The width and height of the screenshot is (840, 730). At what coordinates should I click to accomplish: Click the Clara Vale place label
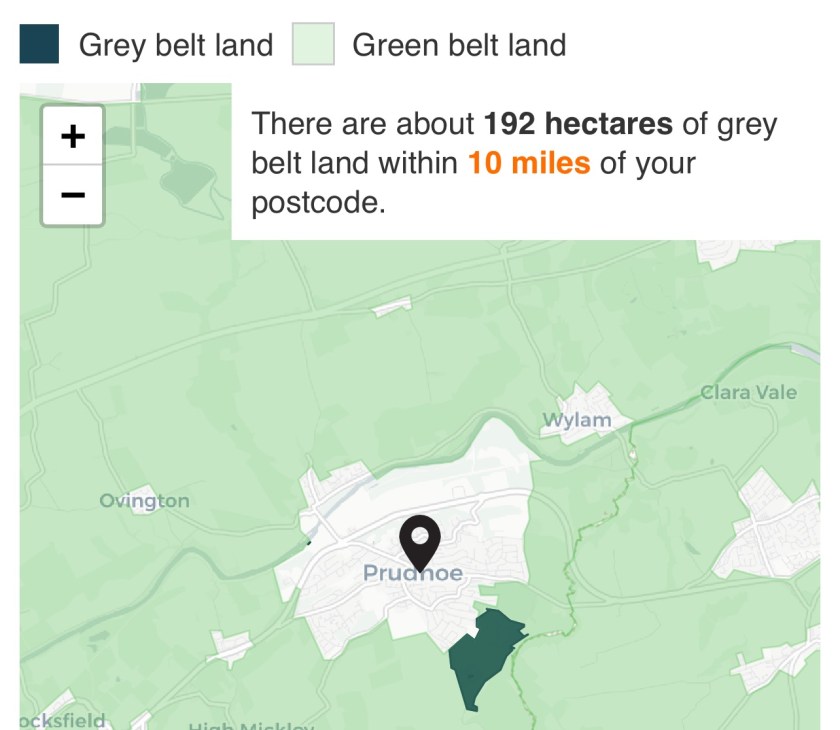[x=748, y=392]
